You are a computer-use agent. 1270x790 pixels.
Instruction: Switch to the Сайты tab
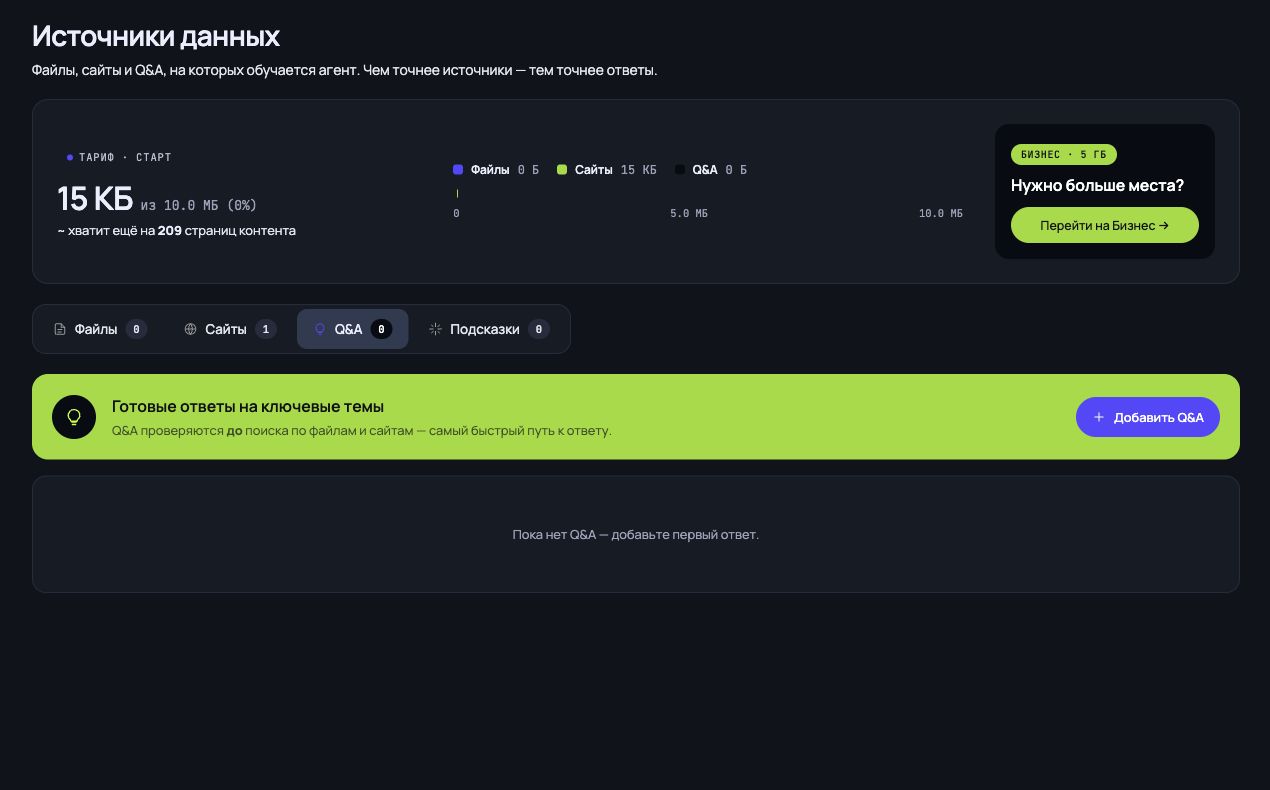tap(230, 329)
